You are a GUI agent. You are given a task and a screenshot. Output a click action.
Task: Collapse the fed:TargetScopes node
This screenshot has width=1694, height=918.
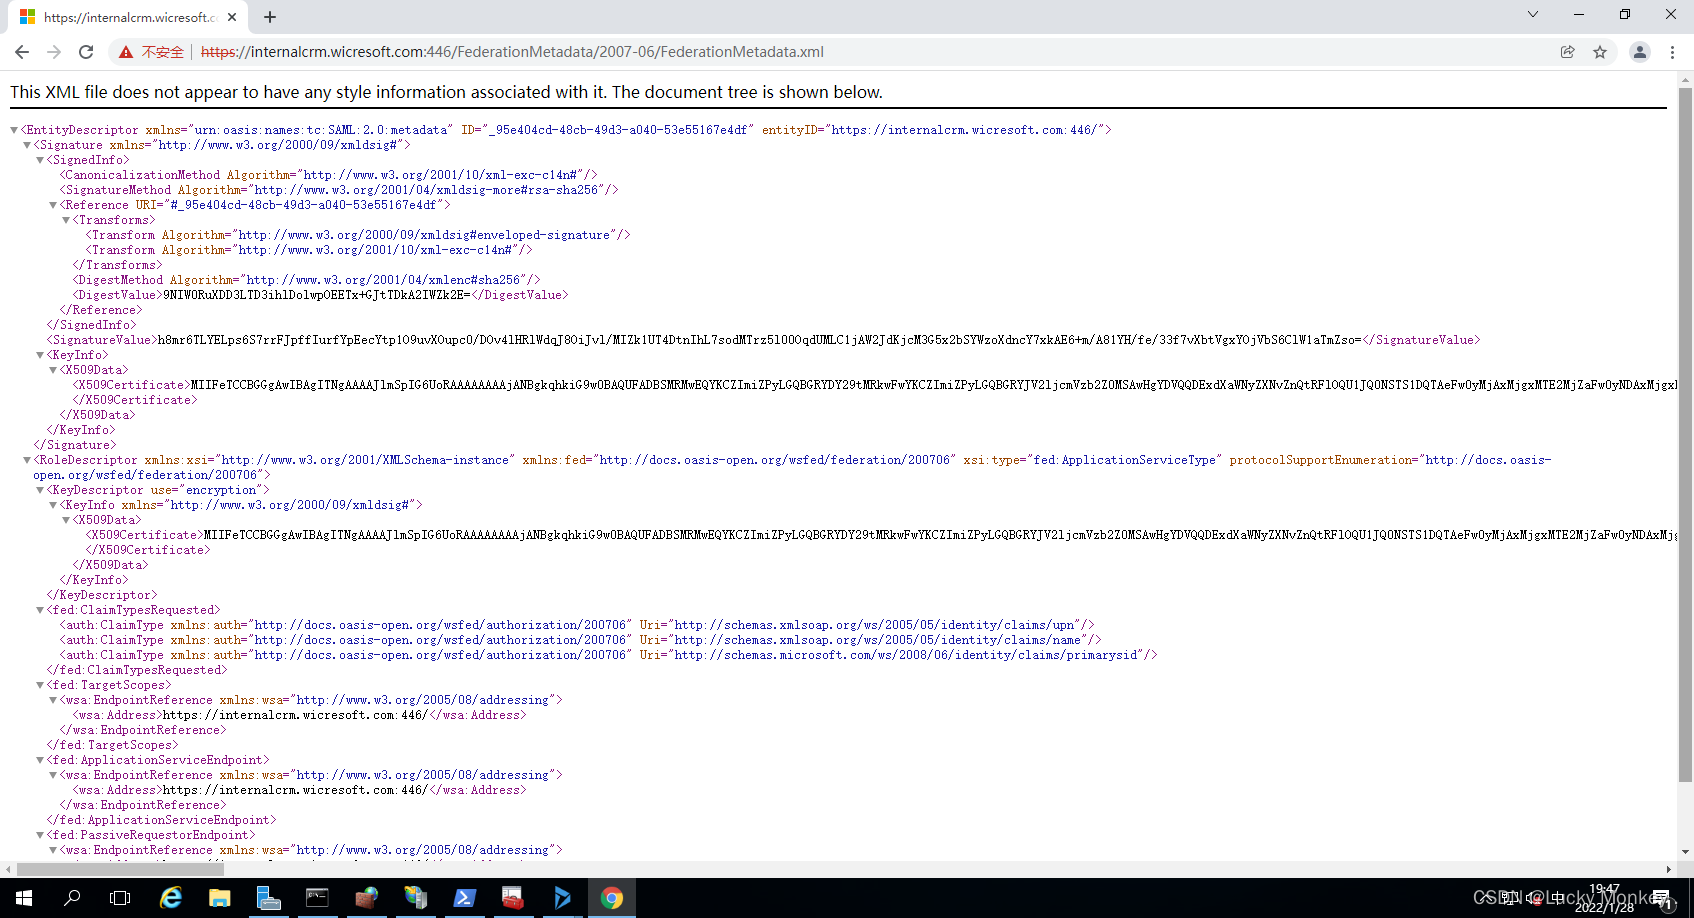40,685
